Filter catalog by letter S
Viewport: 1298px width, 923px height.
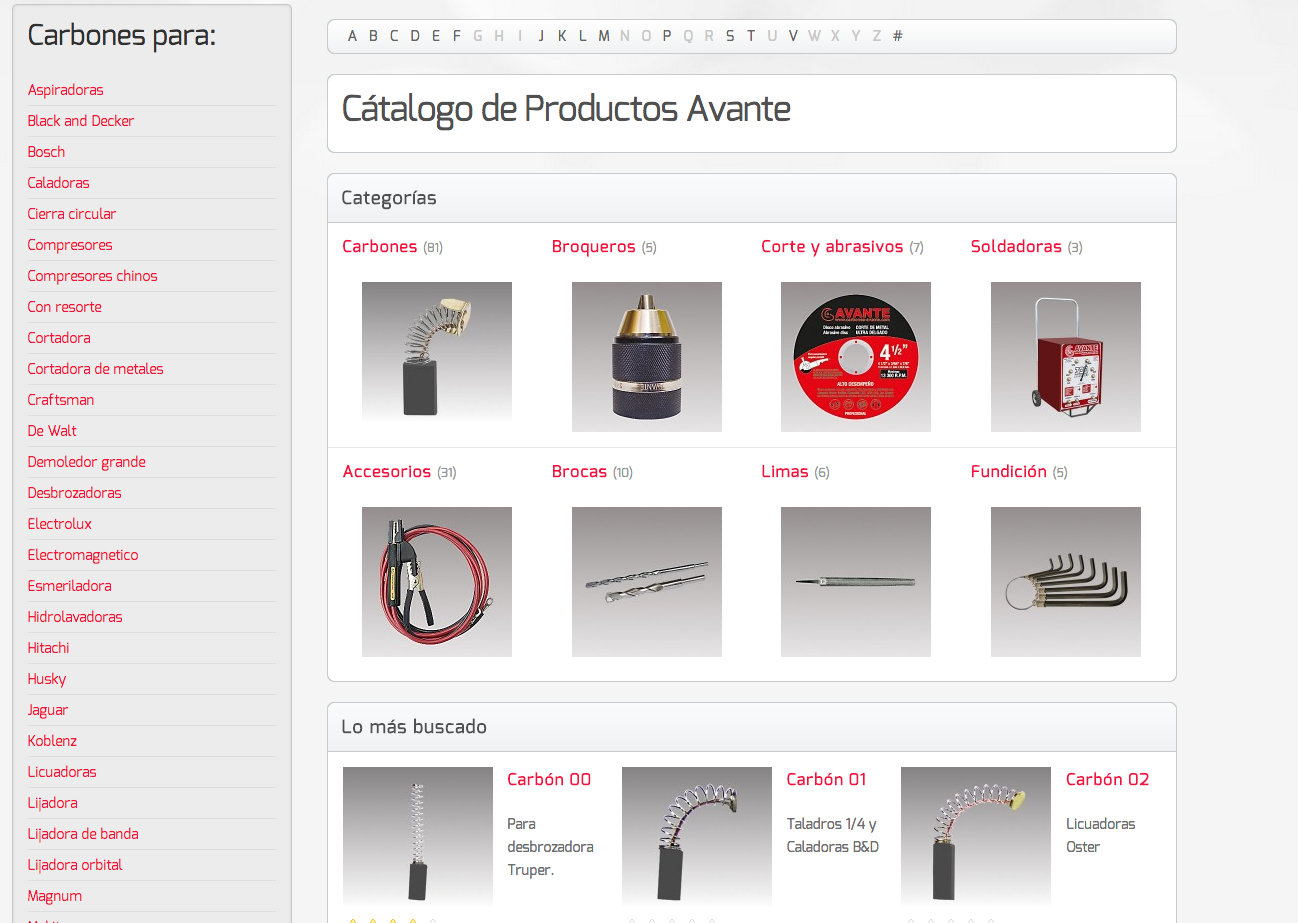730,36
